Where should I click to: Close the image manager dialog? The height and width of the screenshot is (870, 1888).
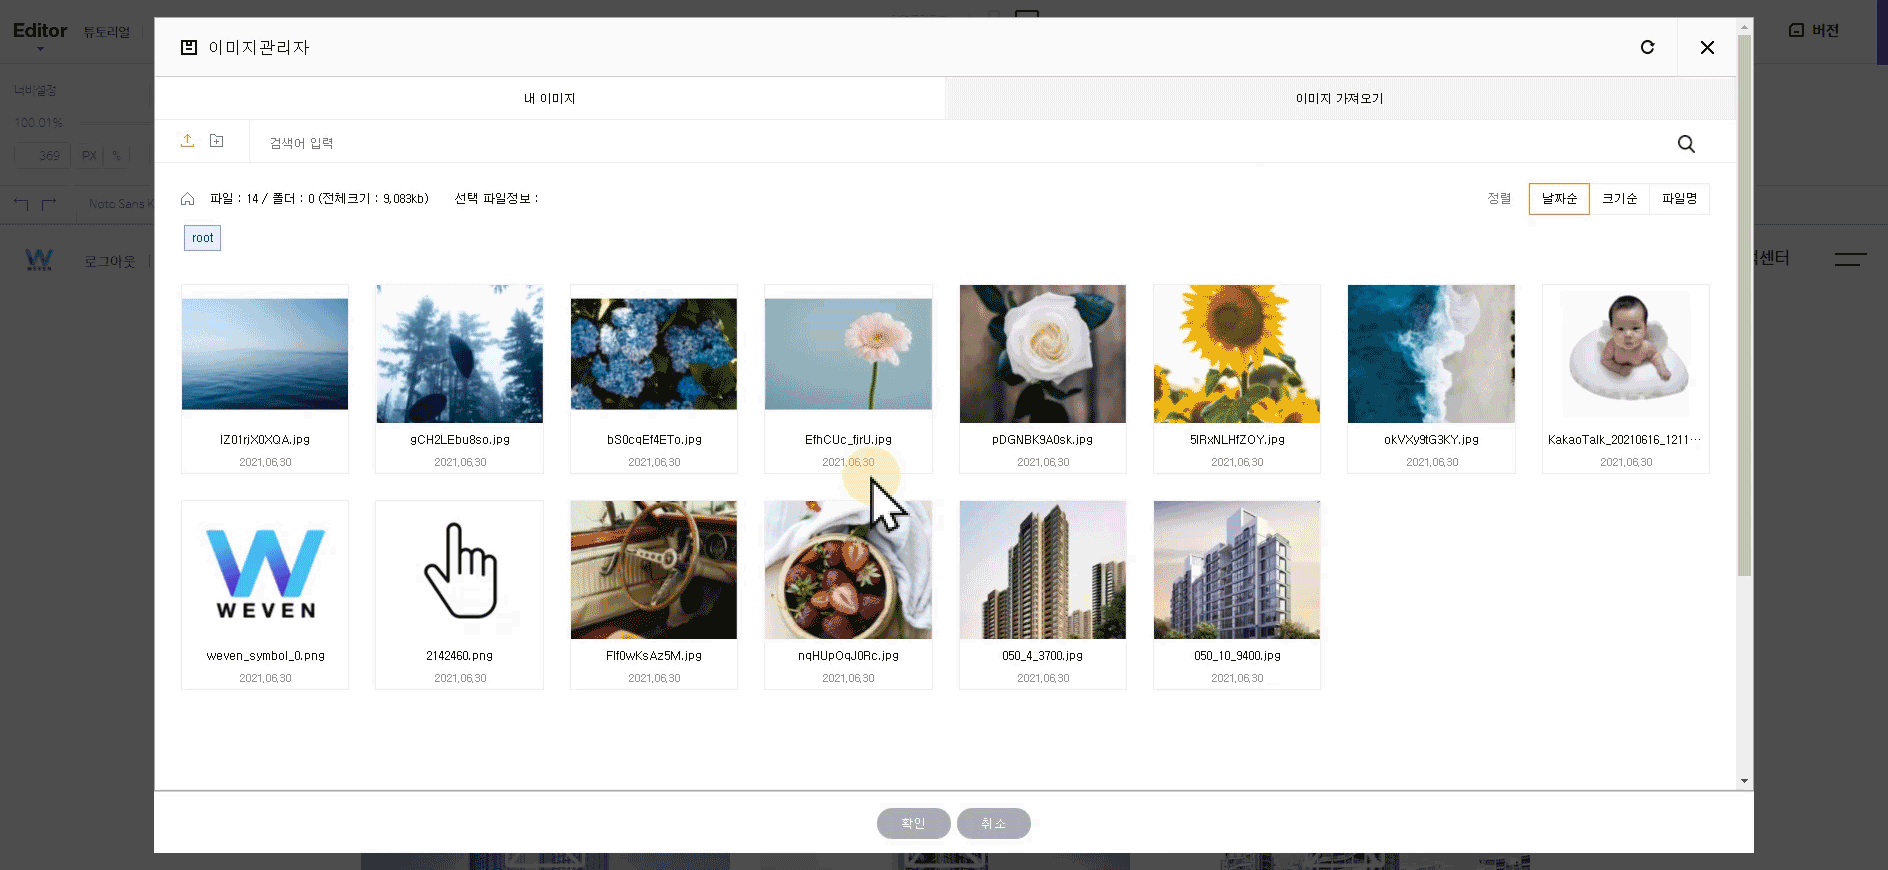[1707, 47]
